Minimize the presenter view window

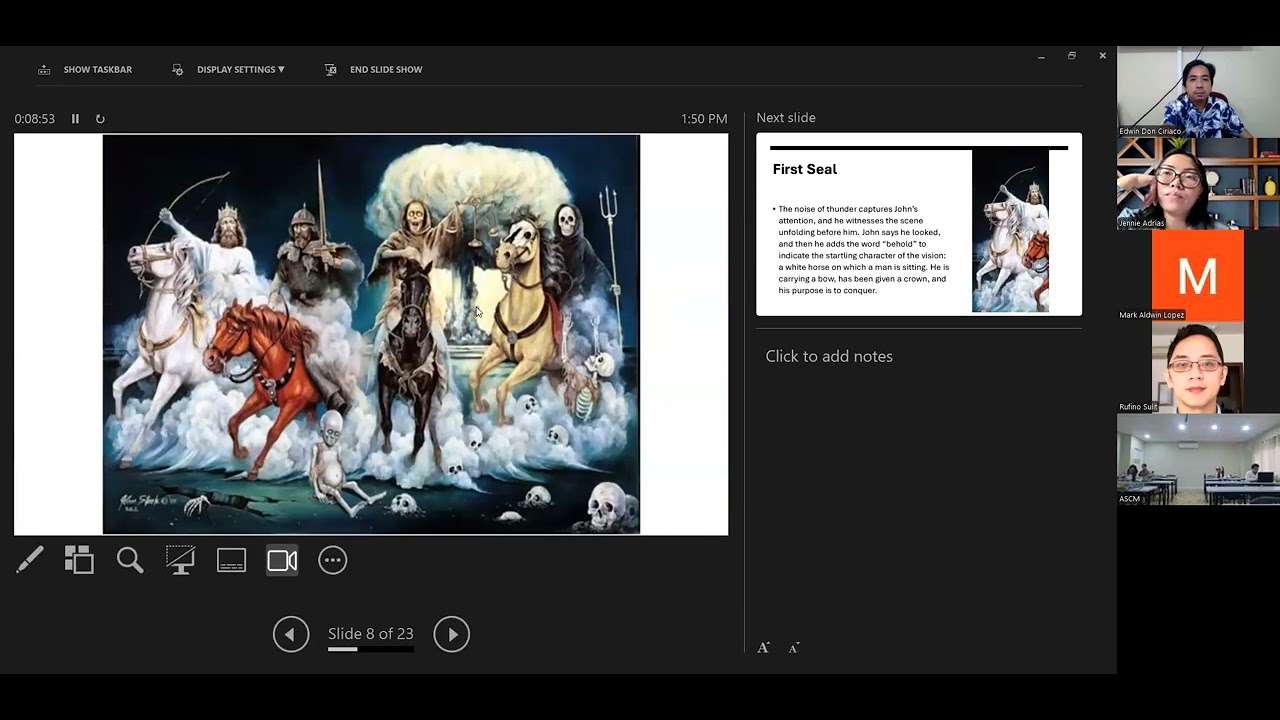click(1041, 57)
